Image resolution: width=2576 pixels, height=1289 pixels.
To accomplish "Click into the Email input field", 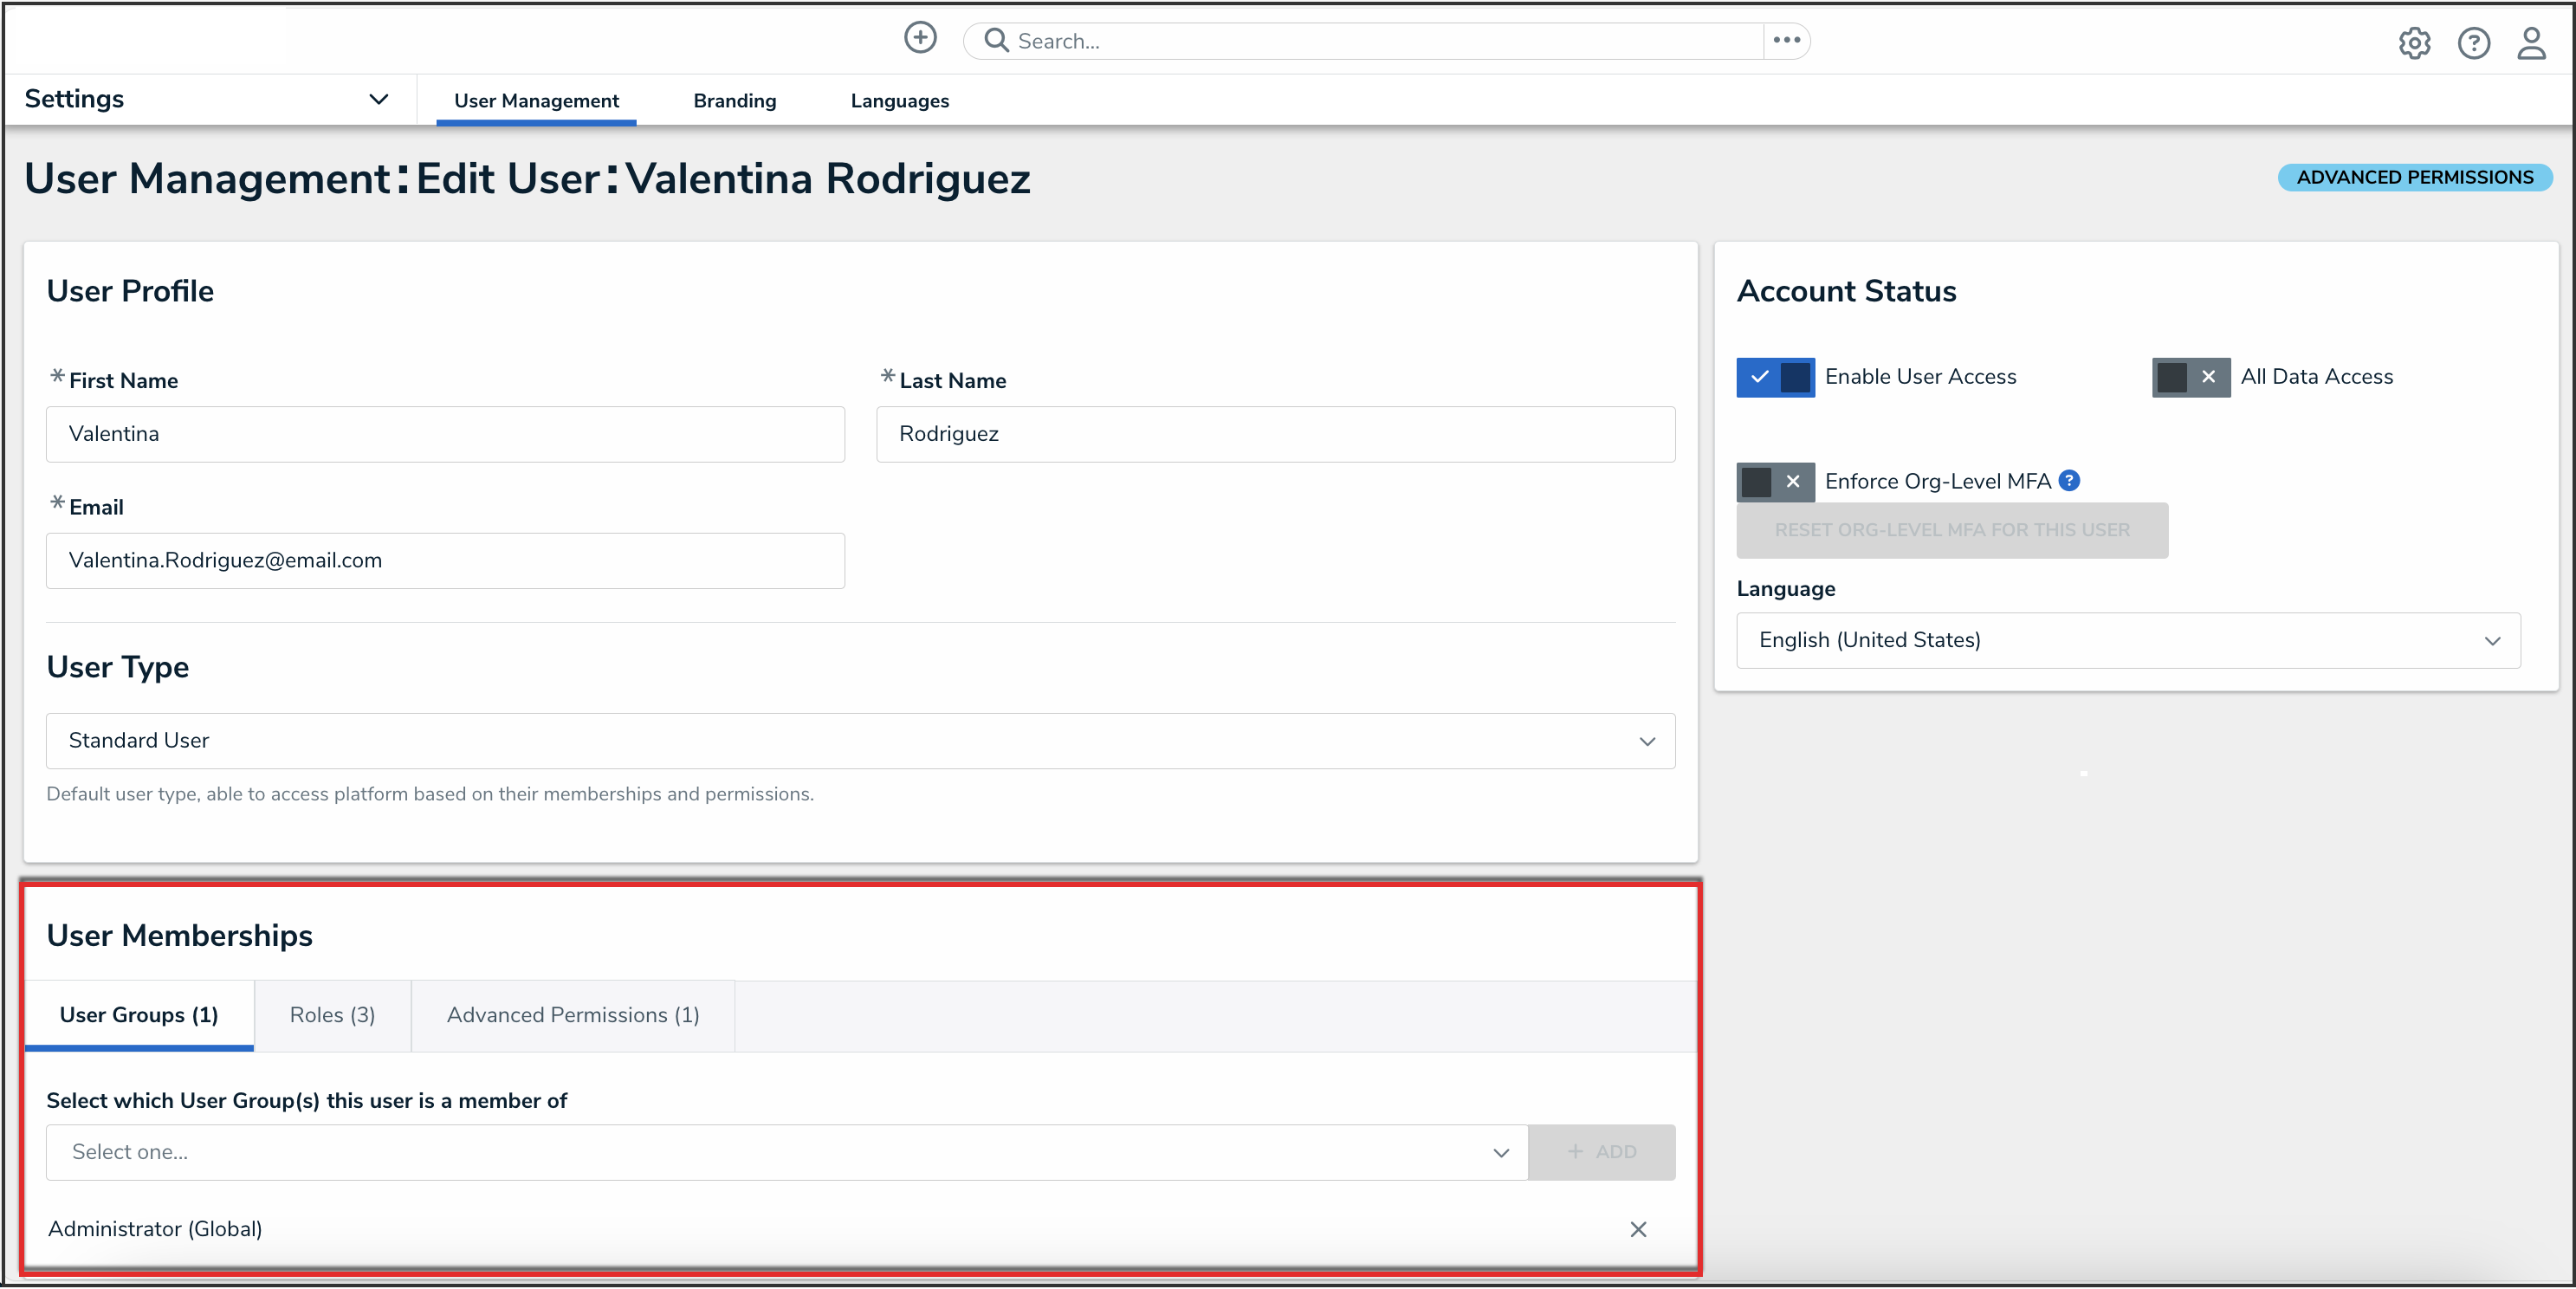I will 445,561.
